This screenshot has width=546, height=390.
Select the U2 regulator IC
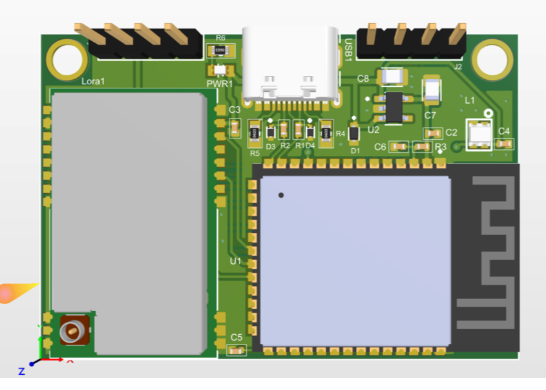point(393,107)
